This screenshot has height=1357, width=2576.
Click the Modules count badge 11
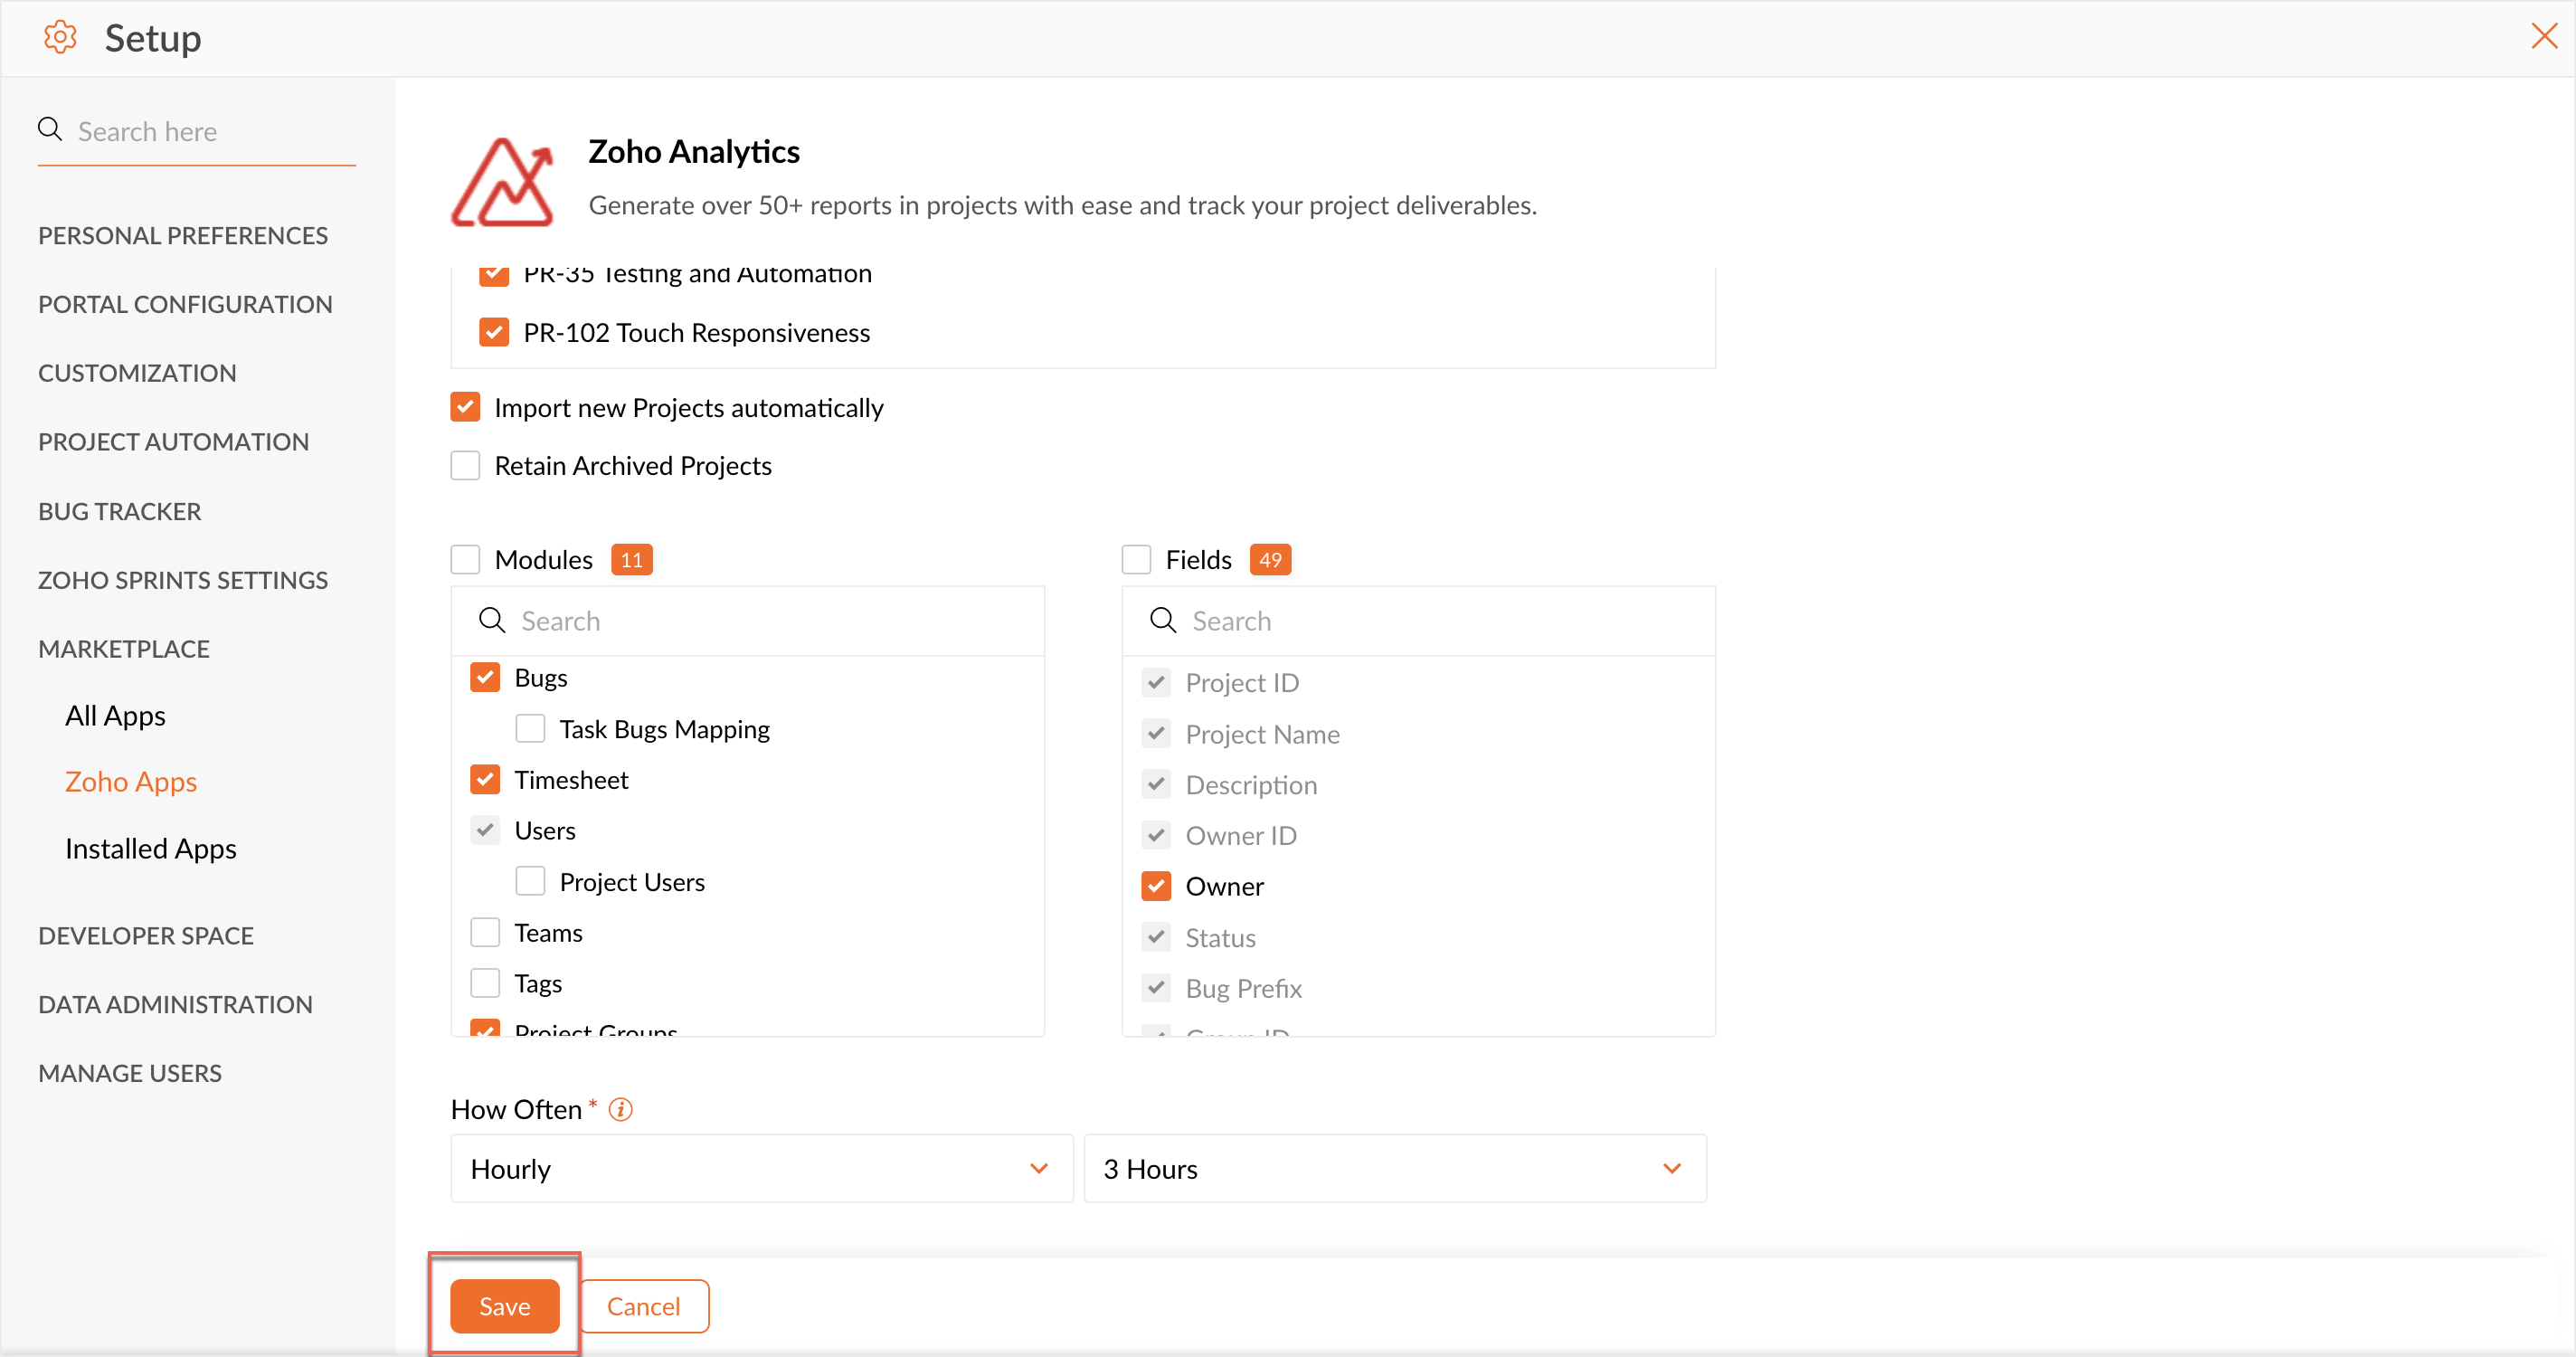point(631,560)
